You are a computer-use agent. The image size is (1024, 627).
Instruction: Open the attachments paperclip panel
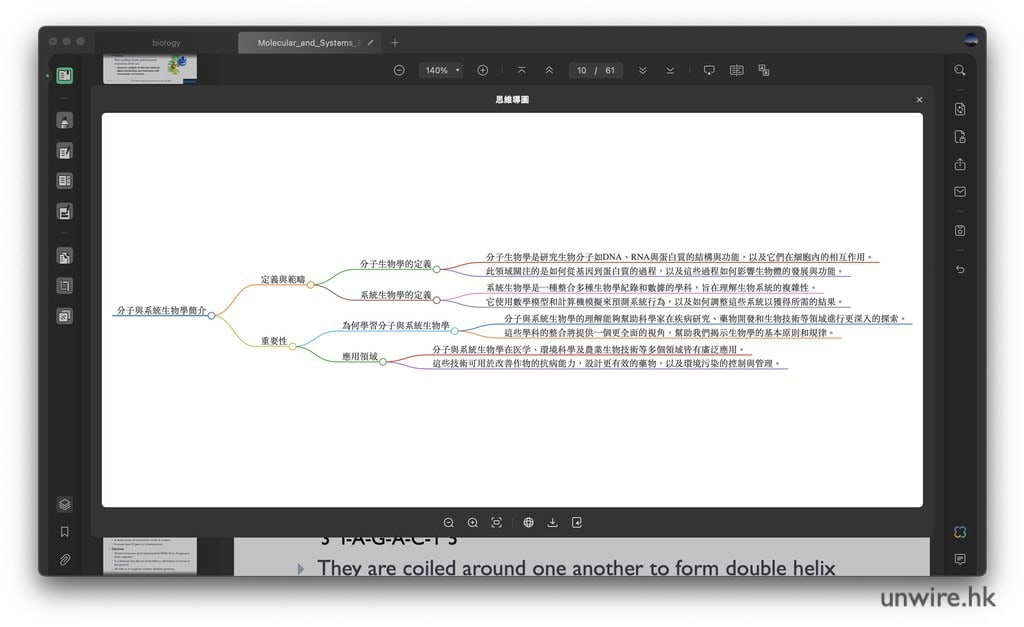(64, 560)
